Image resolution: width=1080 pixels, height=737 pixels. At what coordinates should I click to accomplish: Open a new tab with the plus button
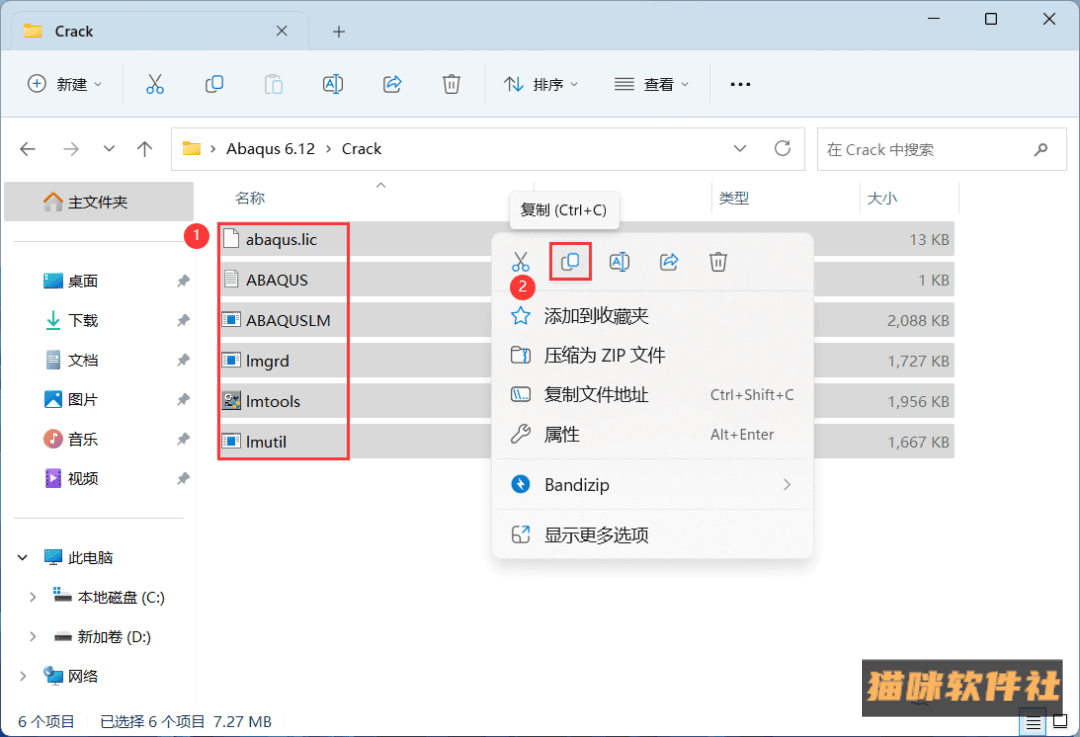pyautogui.click(x=339, y=32)
